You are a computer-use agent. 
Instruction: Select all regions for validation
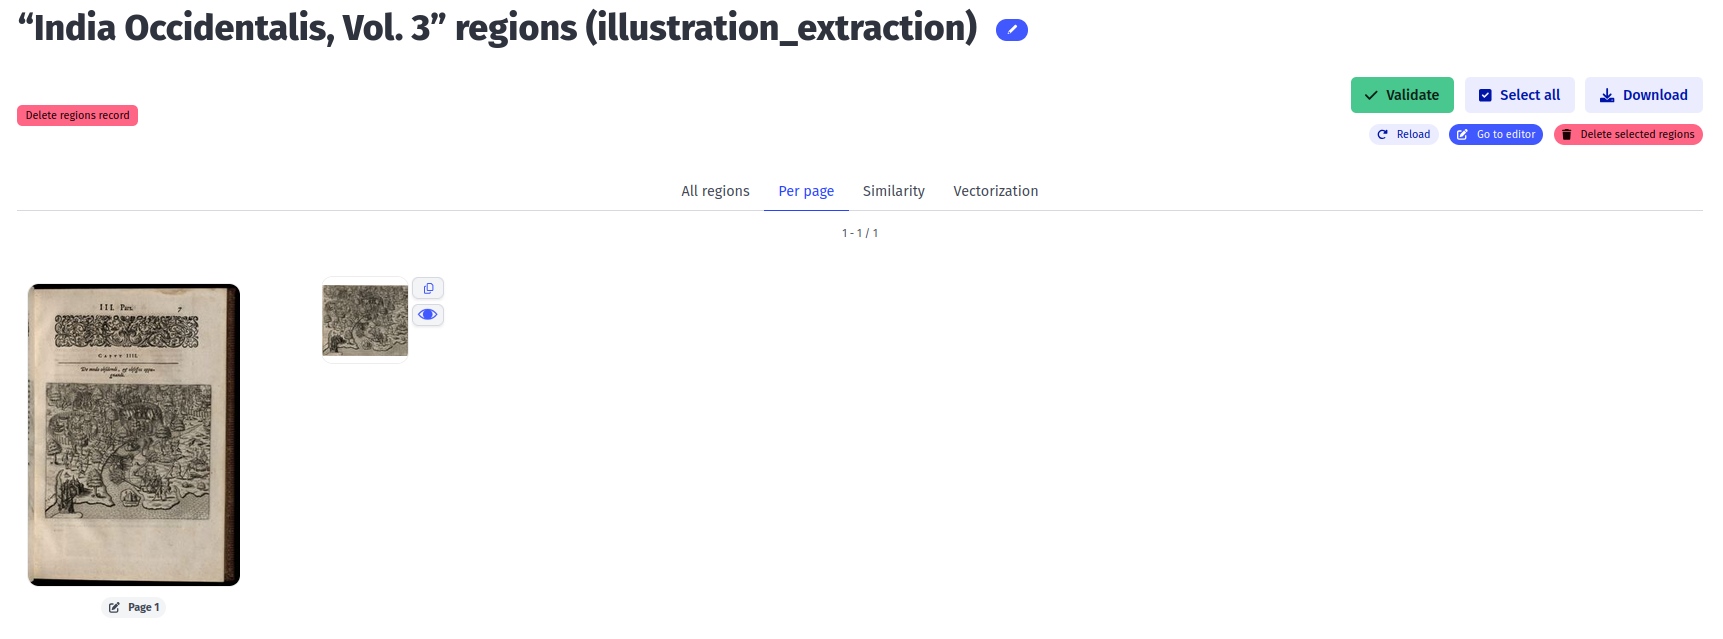coord(1520,95)
